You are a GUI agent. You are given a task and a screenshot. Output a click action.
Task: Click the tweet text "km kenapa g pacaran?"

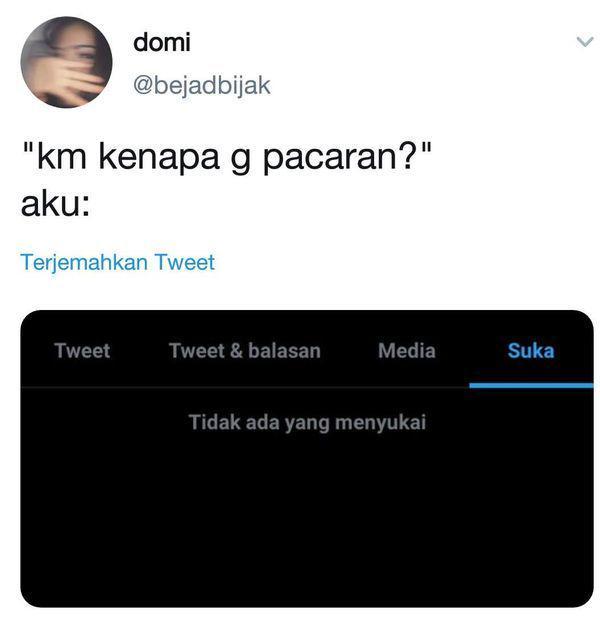click(x=226, y=156)
